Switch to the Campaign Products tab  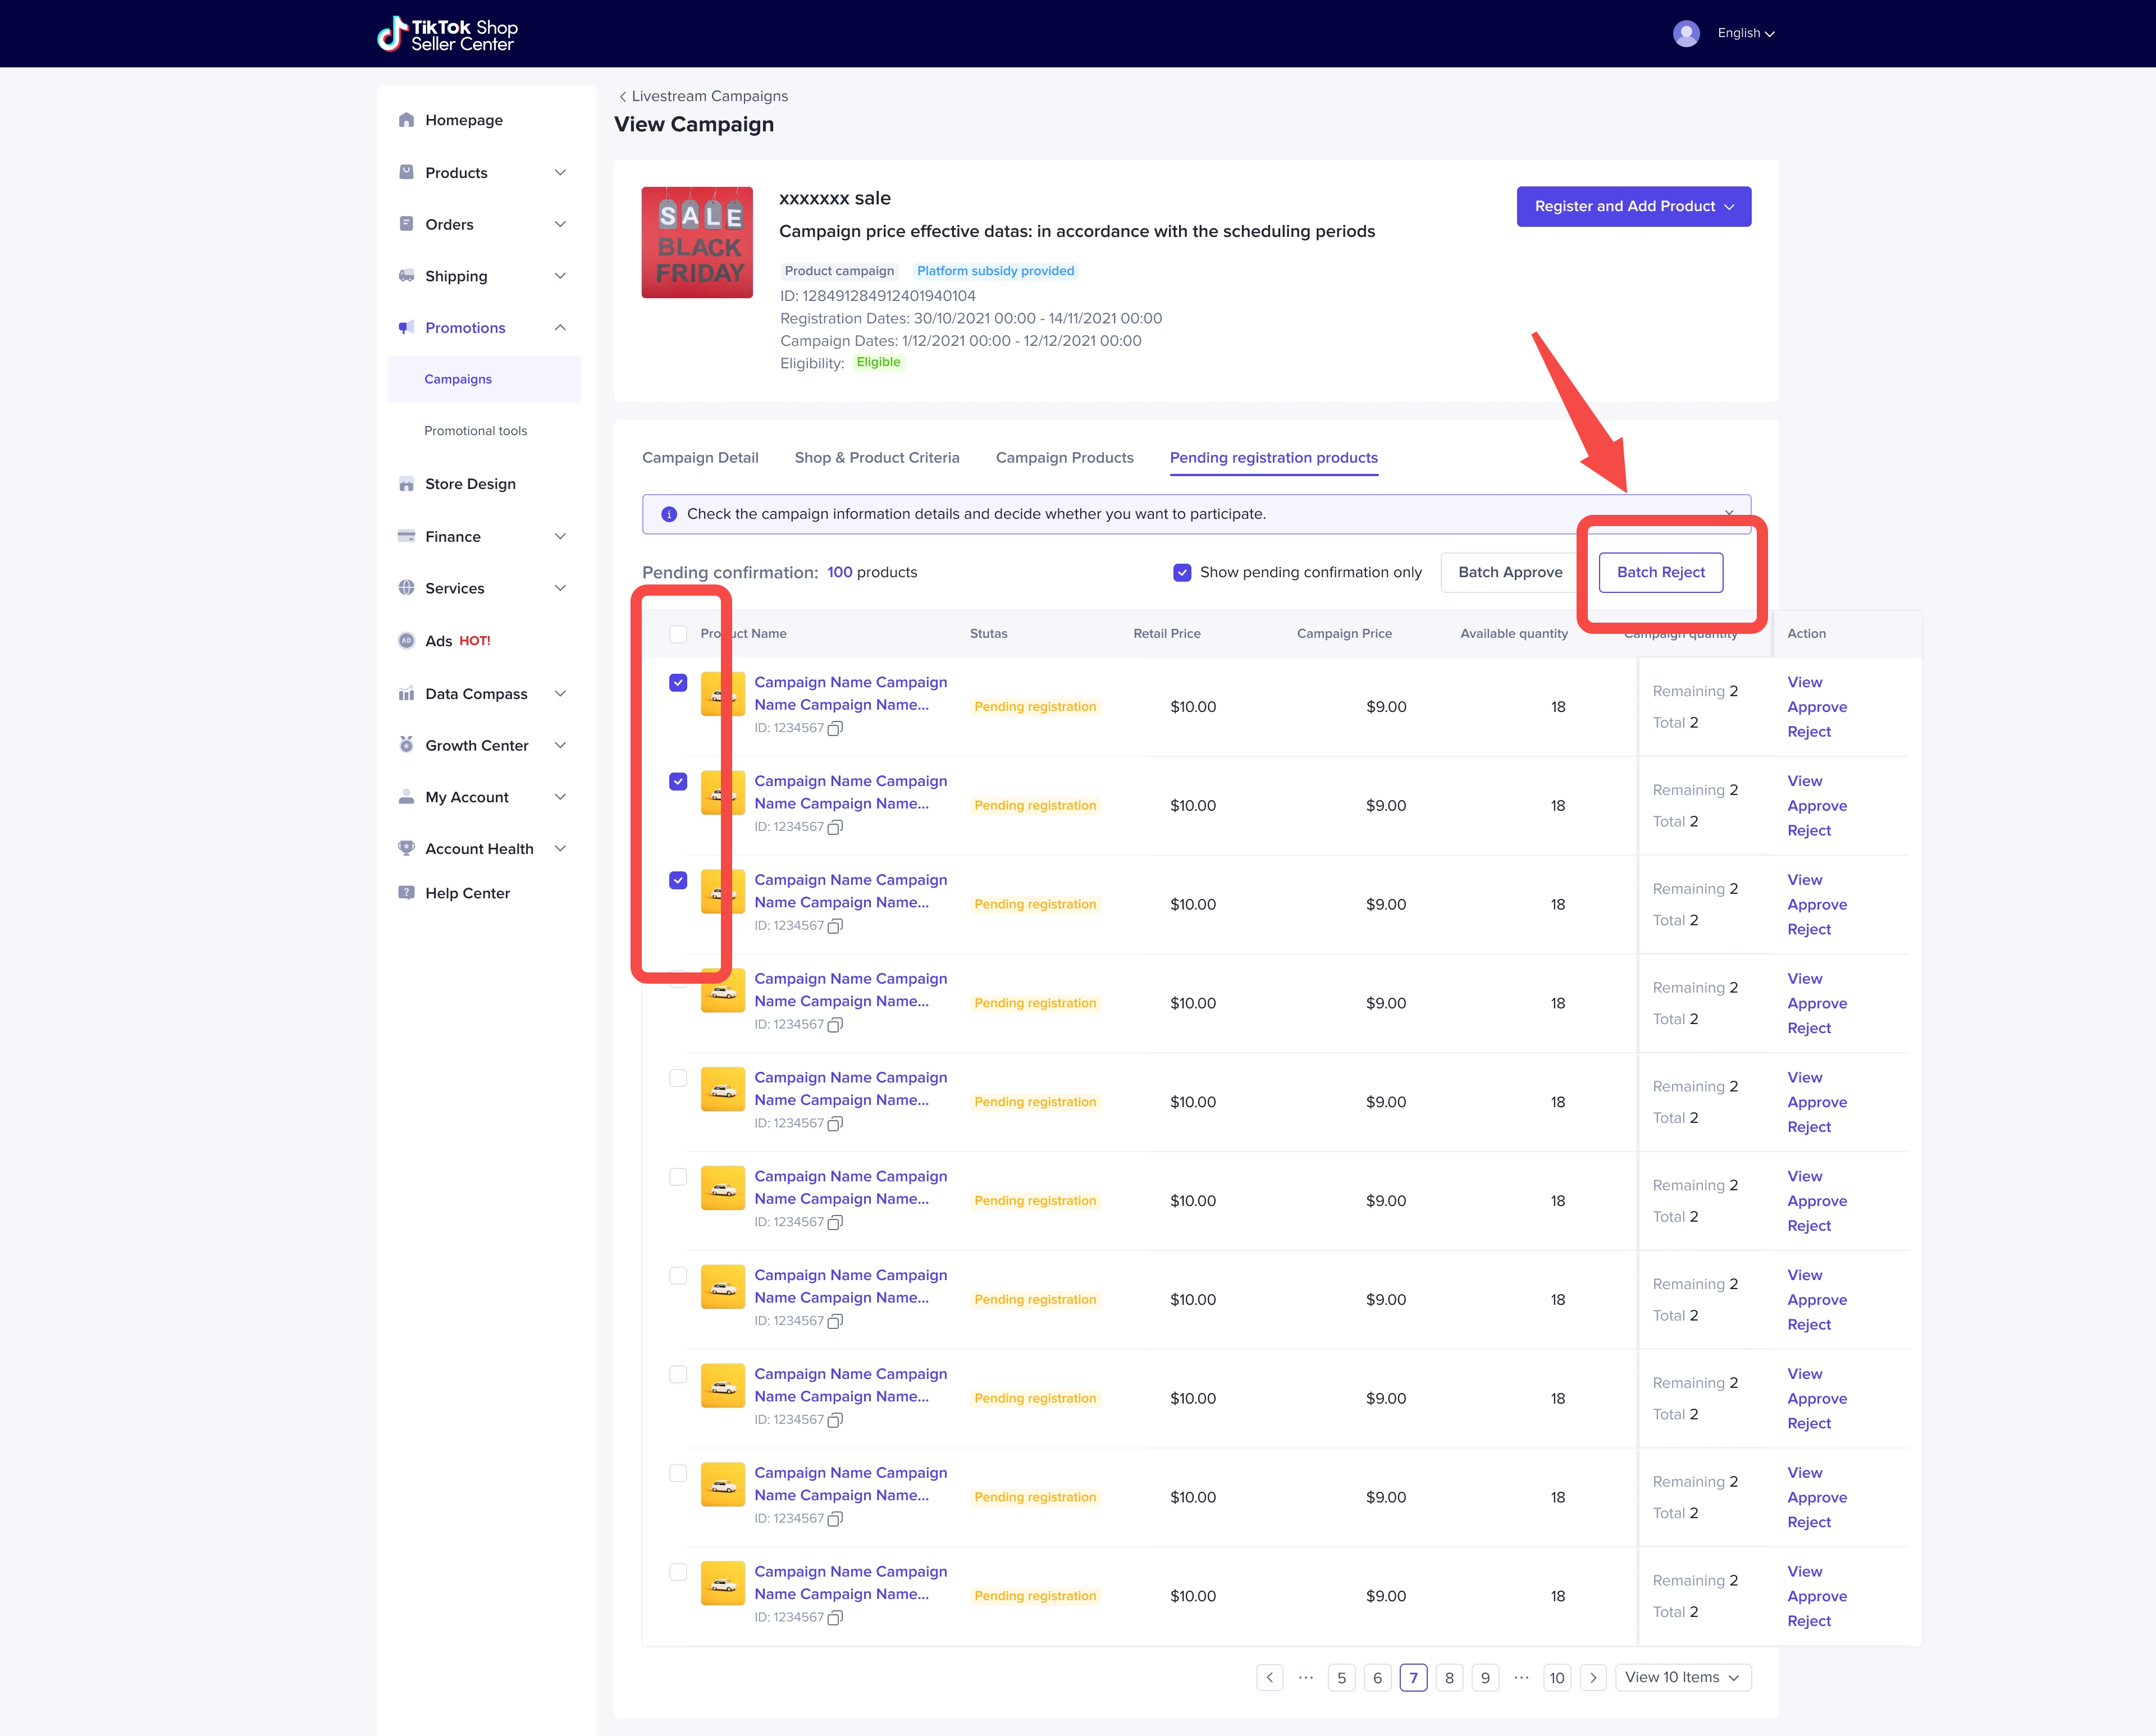pos(1064,457)
